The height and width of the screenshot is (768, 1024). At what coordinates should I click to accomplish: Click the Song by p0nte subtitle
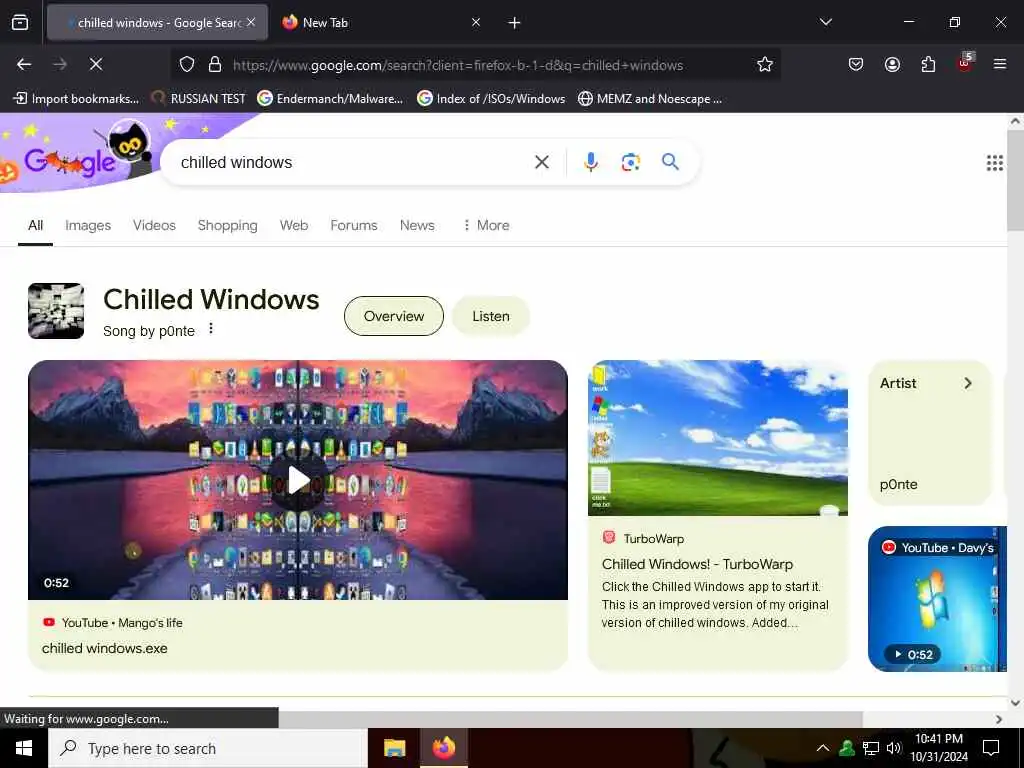pyautogui.click(x=149, y=331)
